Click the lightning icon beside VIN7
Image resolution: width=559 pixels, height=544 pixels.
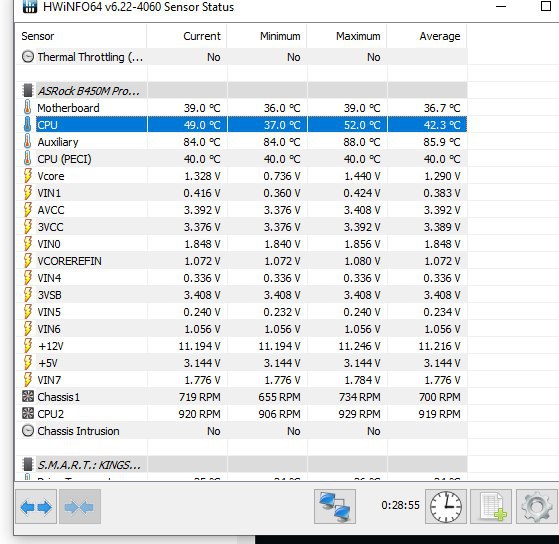27,380
